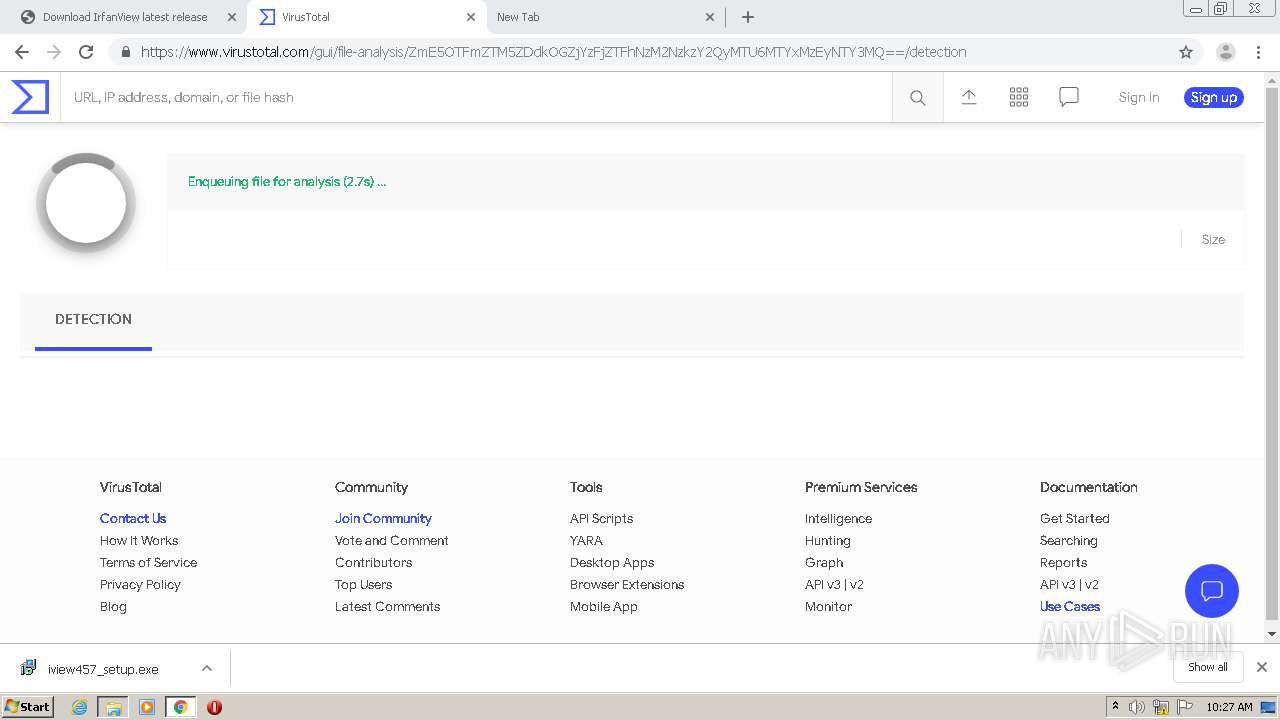Viewport: 1280px width, 720px height.
Task: Open the Latest Comments link
Action: pyautogui.click(x=387, y=606)
